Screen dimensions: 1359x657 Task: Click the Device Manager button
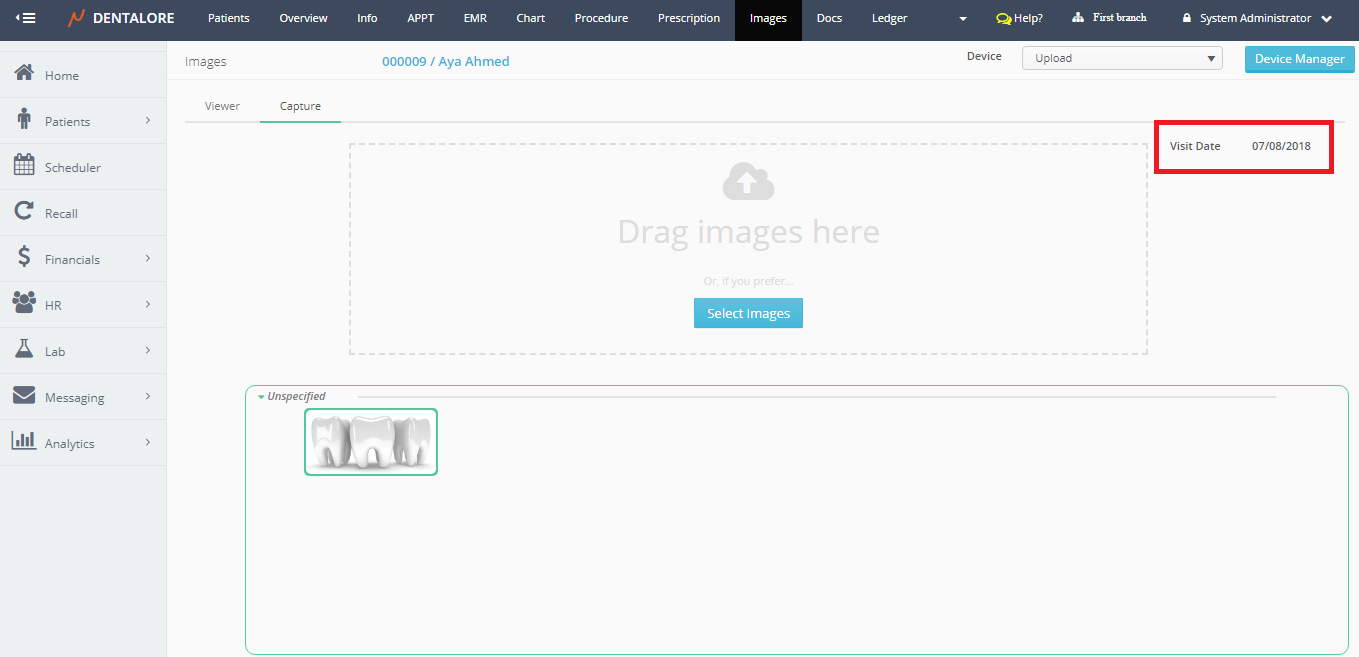tap(1299, 59)
